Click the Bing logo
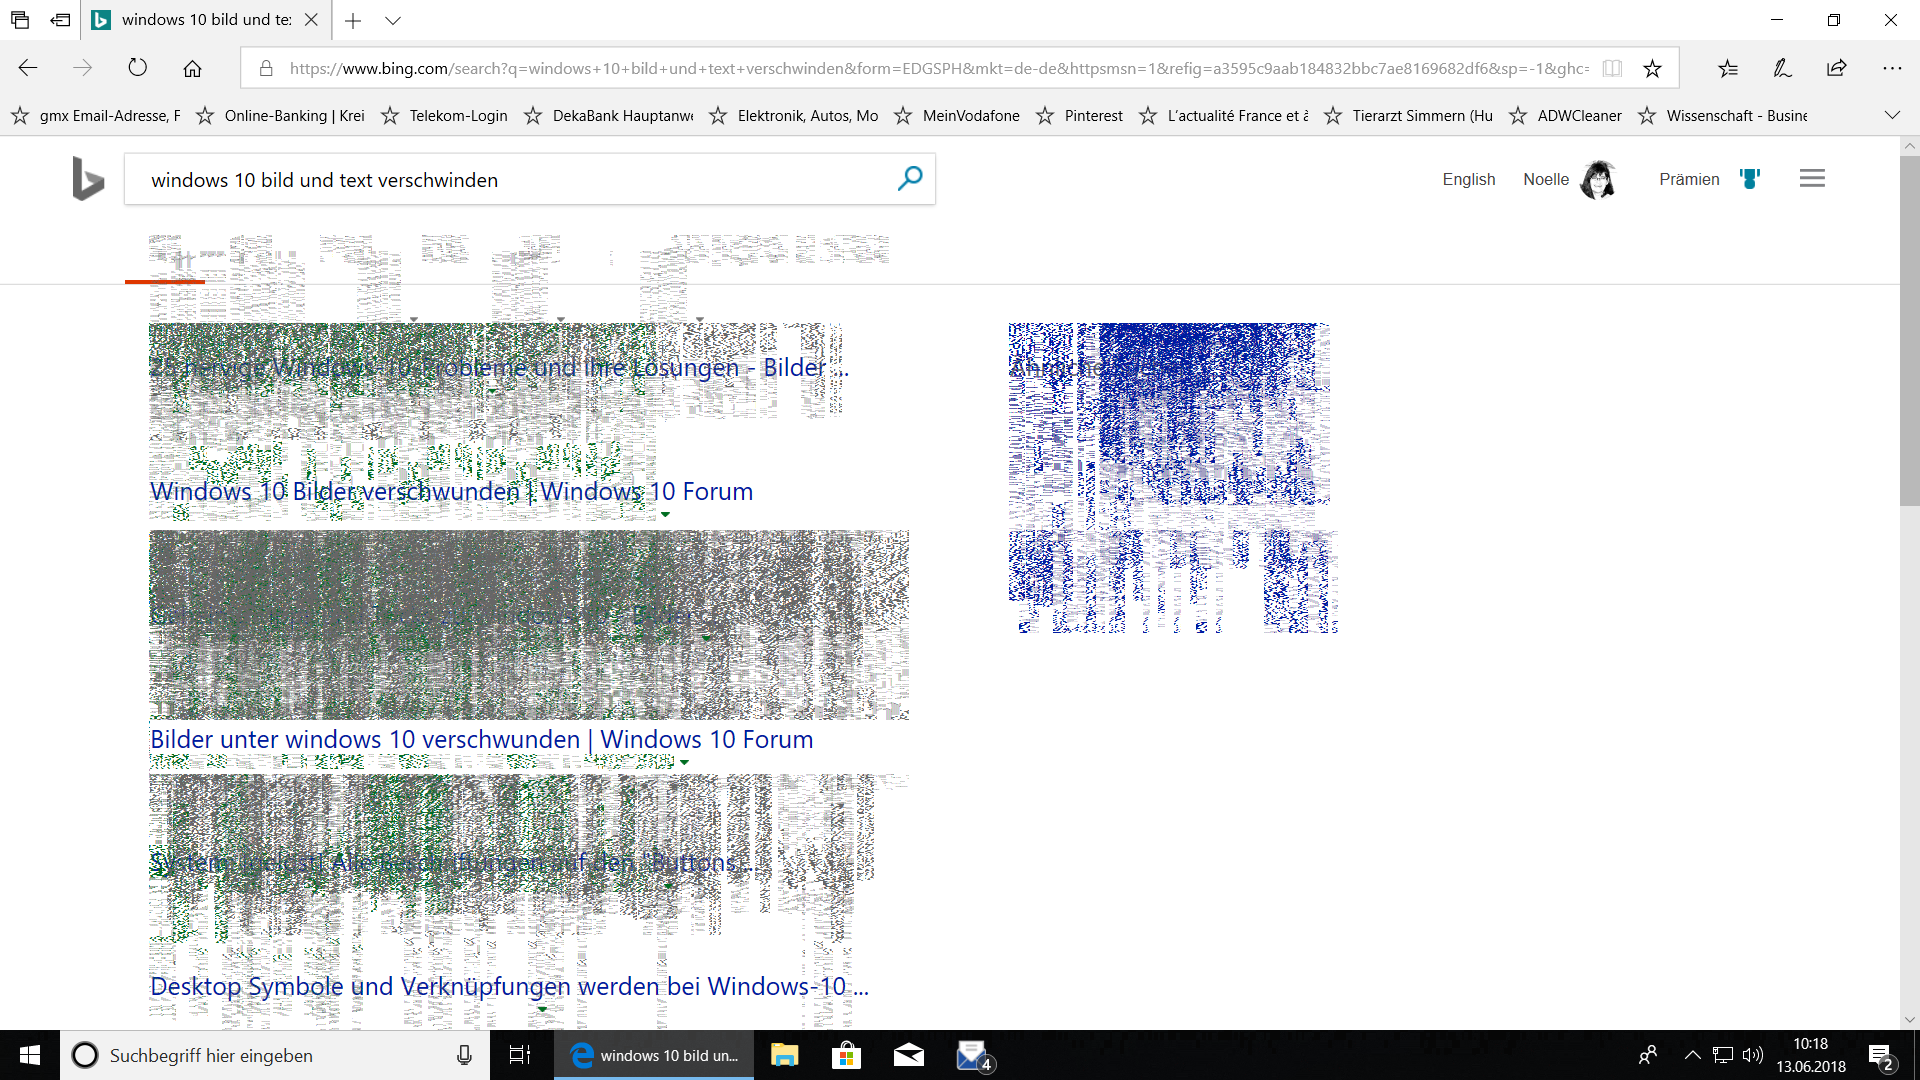This screenshot has width=1920, height=1080. point(88,179)
